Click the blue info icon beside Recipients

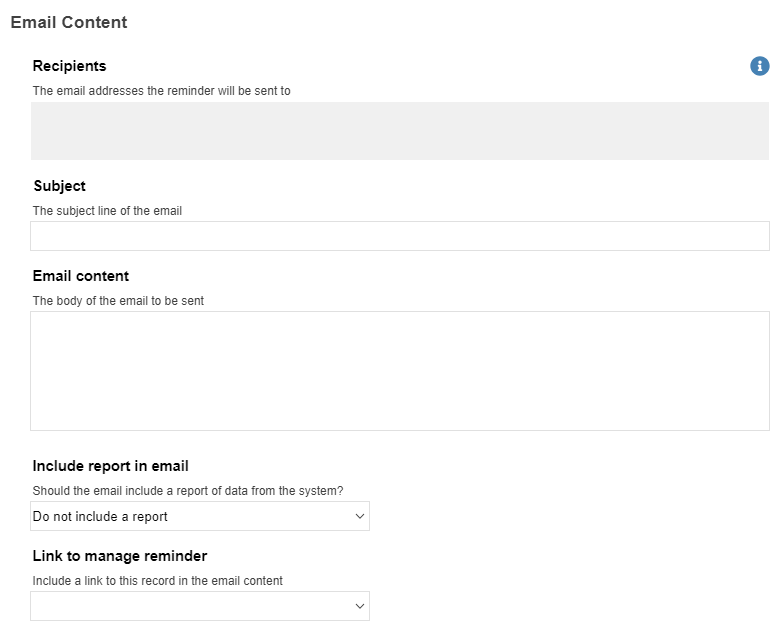pos(760,66)
